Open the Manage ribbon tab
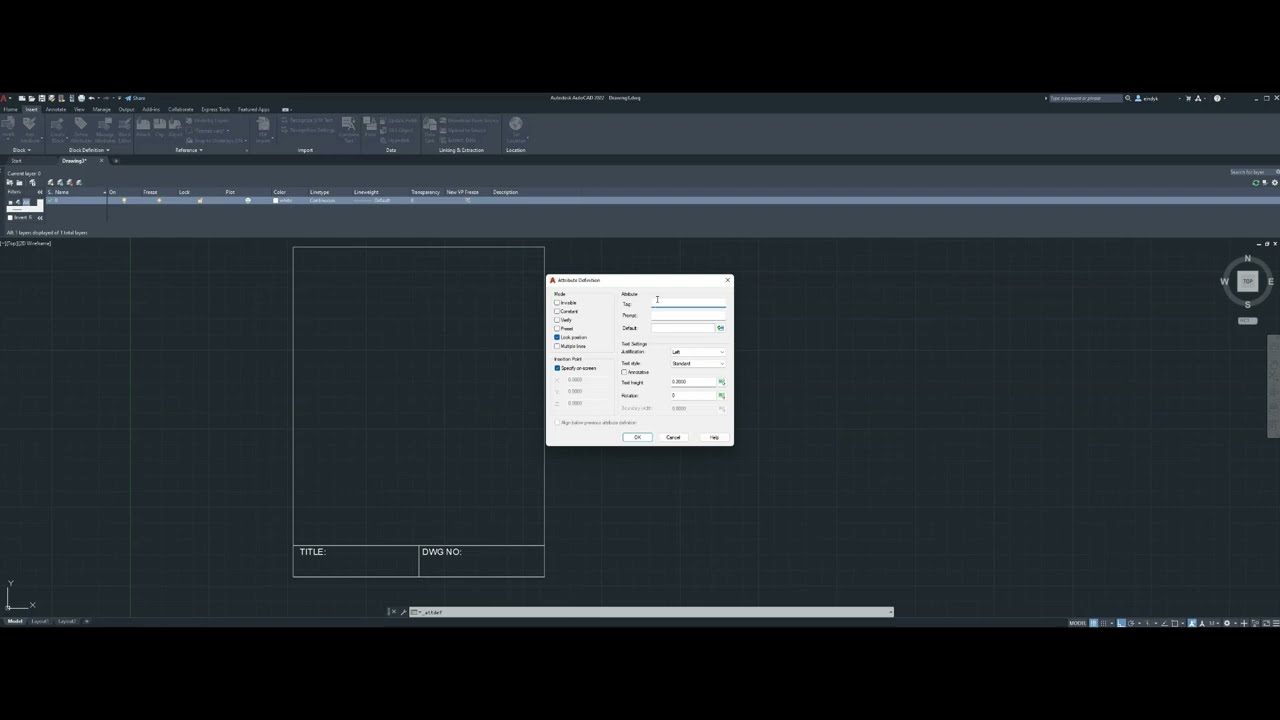Viewport: 1280px width, 720px height. point(102,109)
